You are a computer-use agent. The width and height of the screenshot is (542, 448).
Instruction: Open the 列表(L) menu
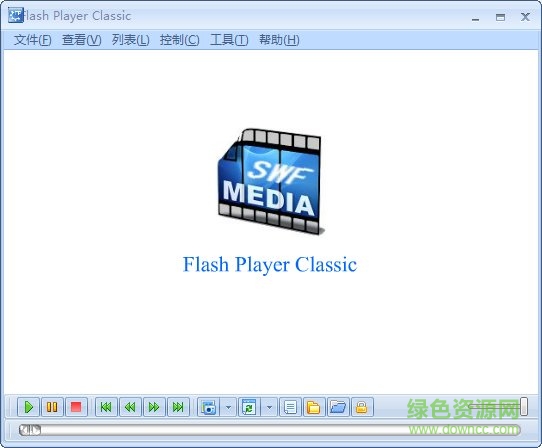[131, 40]
